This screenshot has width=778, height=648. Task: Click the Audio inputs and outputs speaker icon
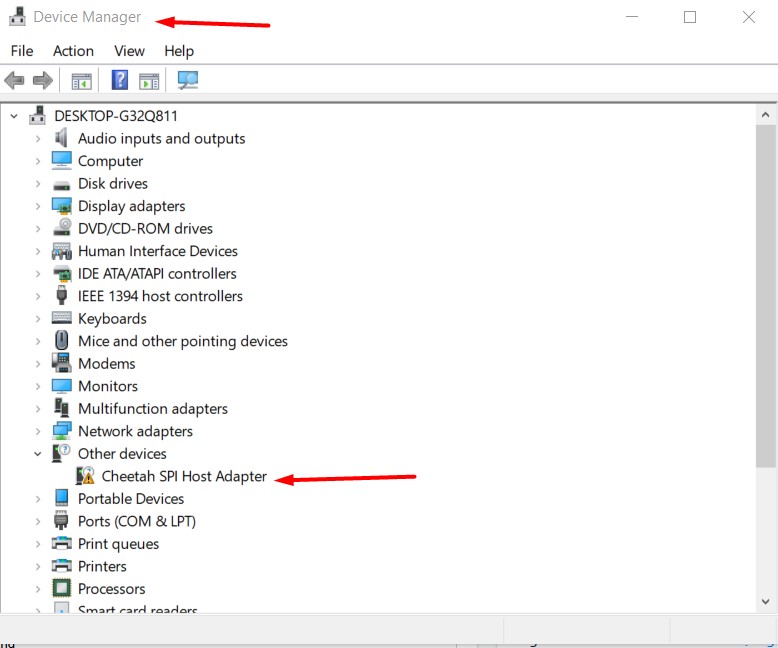pyautogui.click(x=62, y=138)
